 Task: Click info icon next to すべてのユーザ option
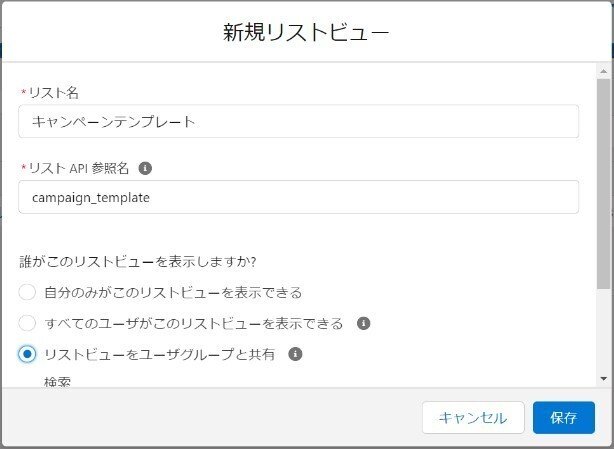(x=363, y=323)
